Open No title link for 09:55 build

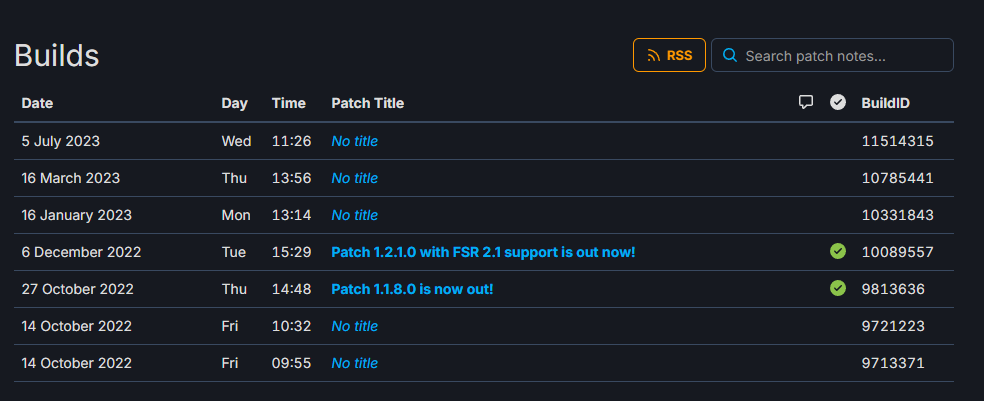(355, 363)
